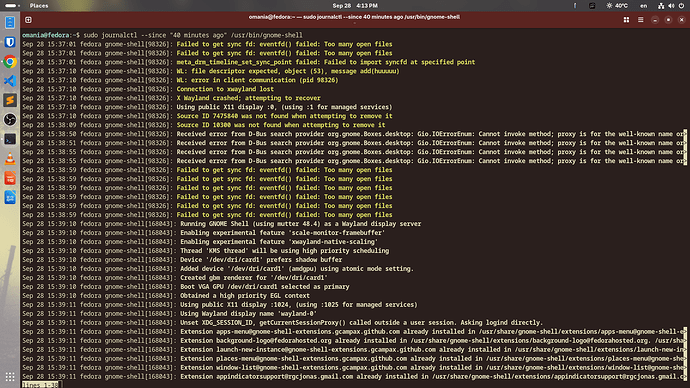Open the clock showing Sep 28 4:13 PM
The width and height of the screenshot is (690, 388).
pyautogui.click(x=355, y=6)
